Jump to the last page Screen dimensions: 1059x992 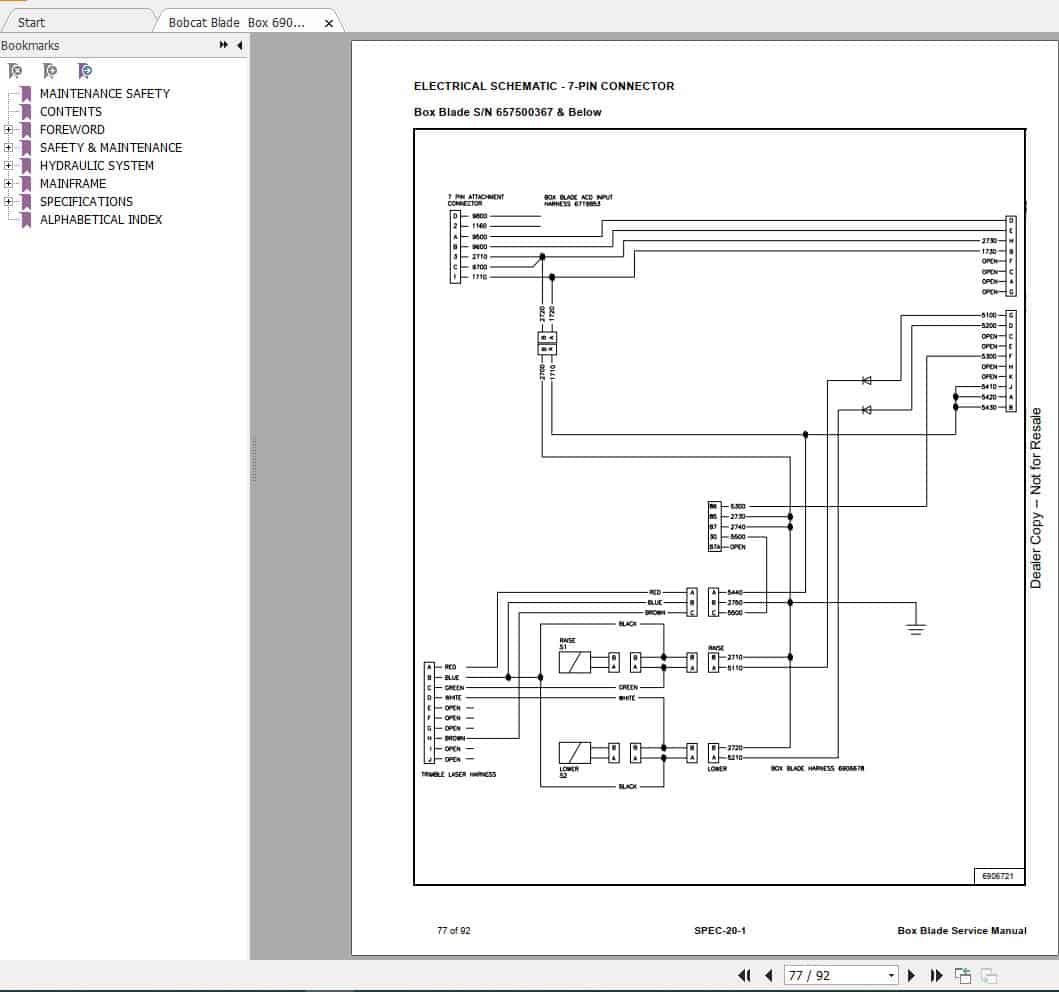point(936,975)
